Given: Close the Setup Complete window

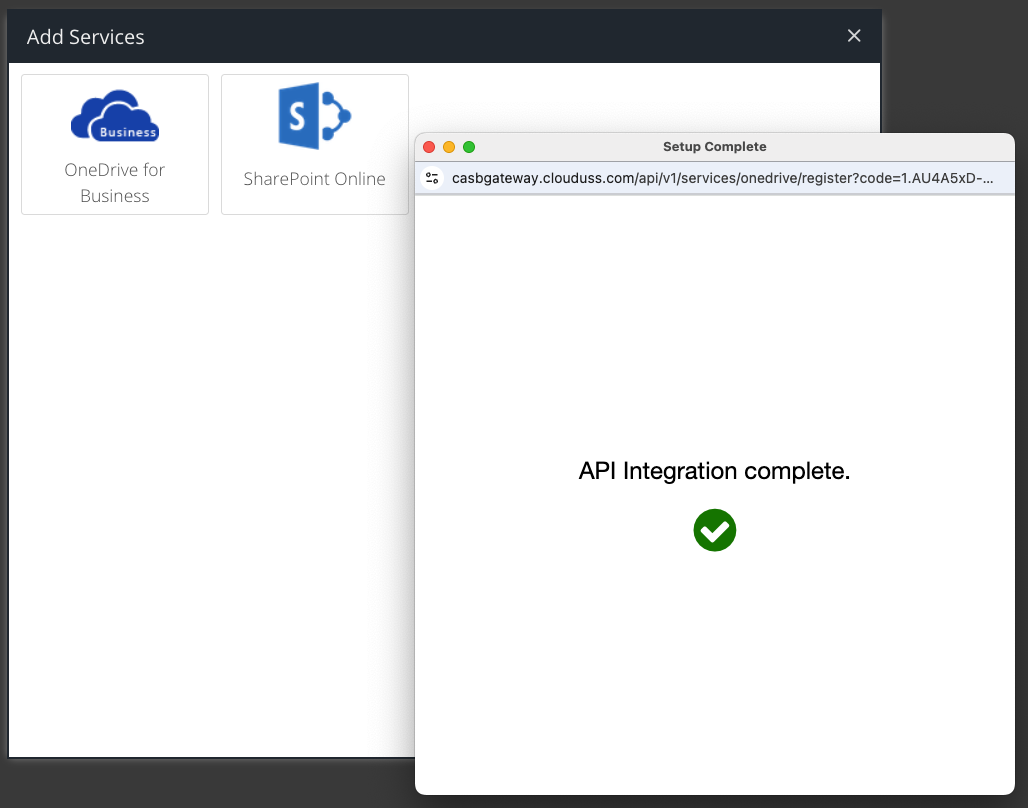Looking at the screenshot, I should pos(429,147).
